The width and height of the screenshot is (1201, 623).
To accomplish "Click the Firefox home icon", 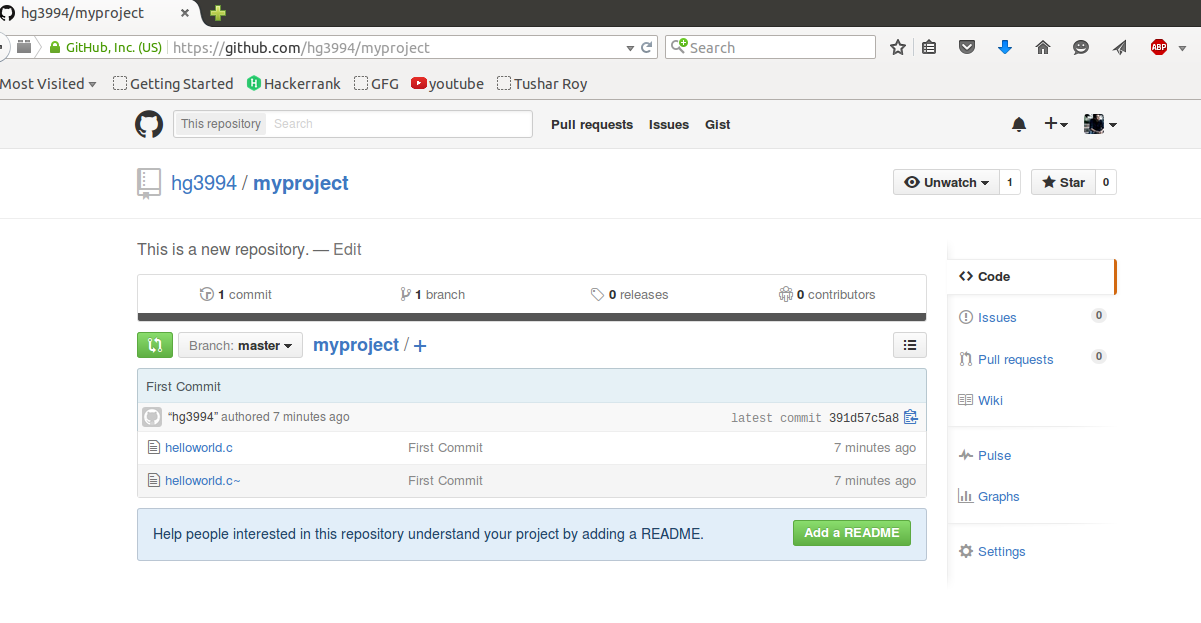I will pyautogui.click(x=1043, y=47).
